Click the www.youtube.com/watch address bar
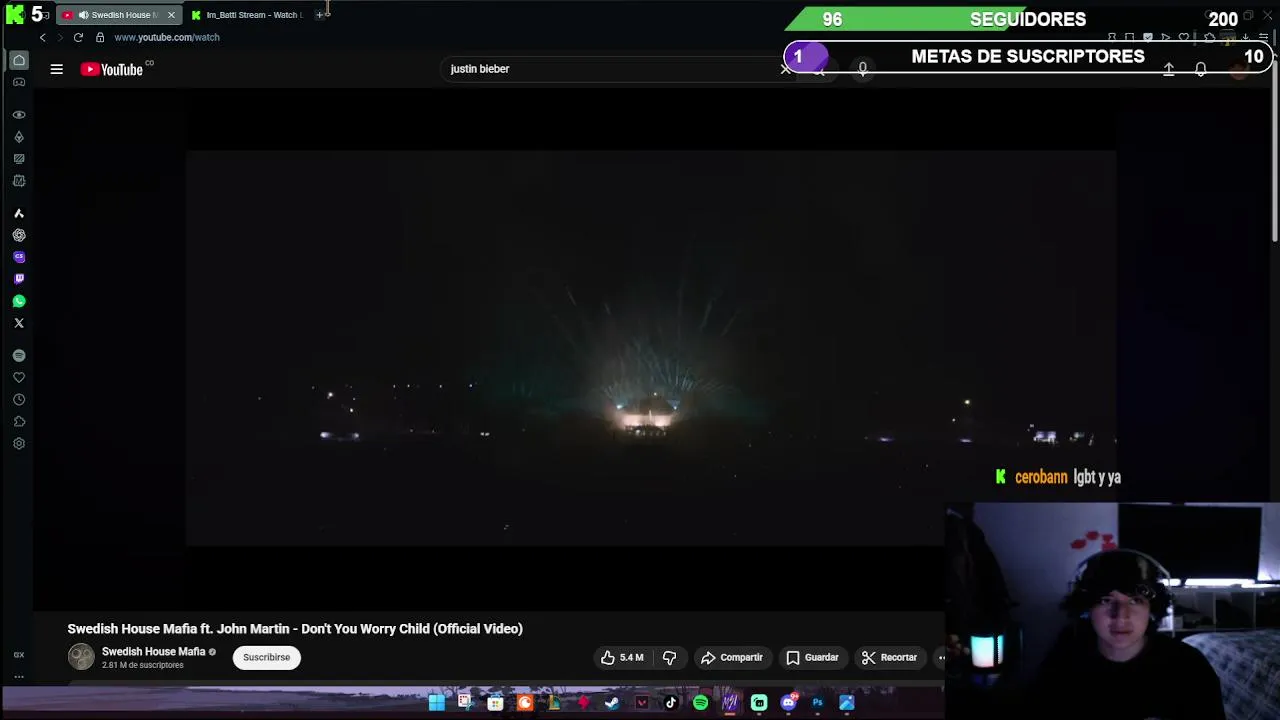This screenshot has height=720, width=1280. tap(167, 37)
